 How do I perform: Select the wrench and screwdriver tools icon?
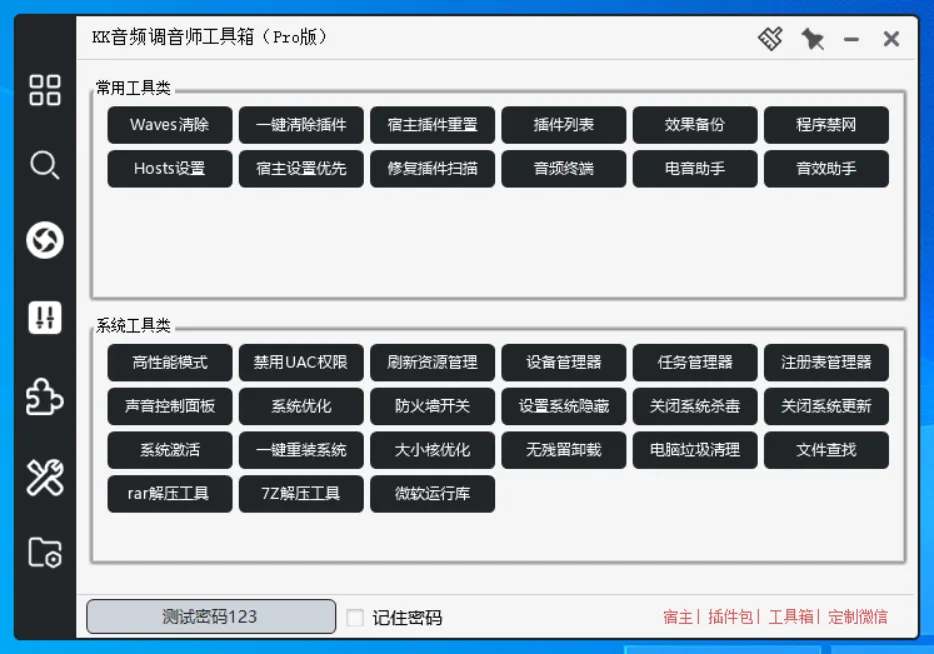coord(45,477)
